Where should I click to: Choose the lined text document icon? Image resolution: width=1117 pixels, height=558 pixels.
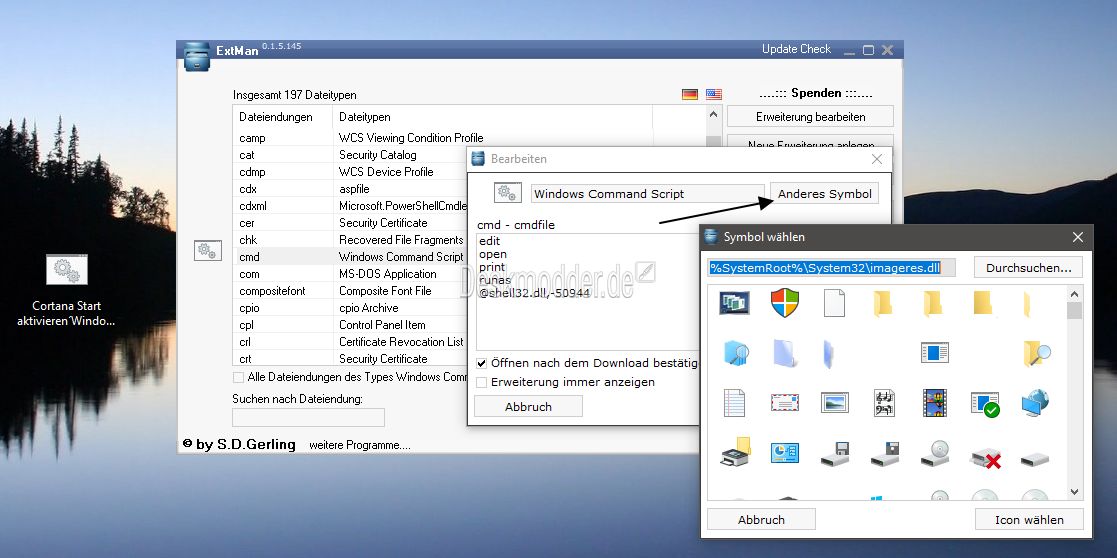734,403
